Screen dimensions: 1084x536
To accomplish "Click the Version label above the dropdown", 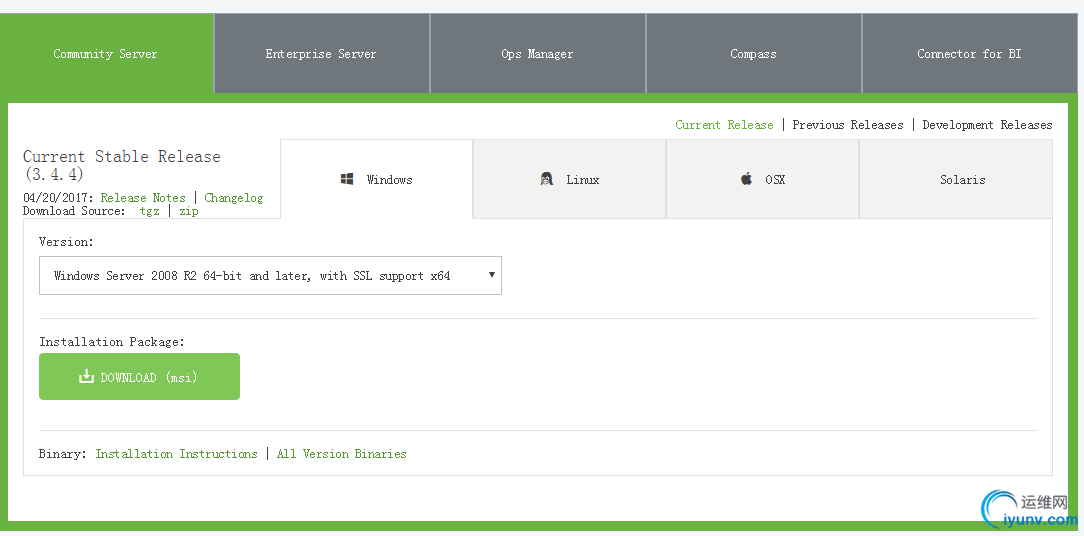I will coord(66,242).
